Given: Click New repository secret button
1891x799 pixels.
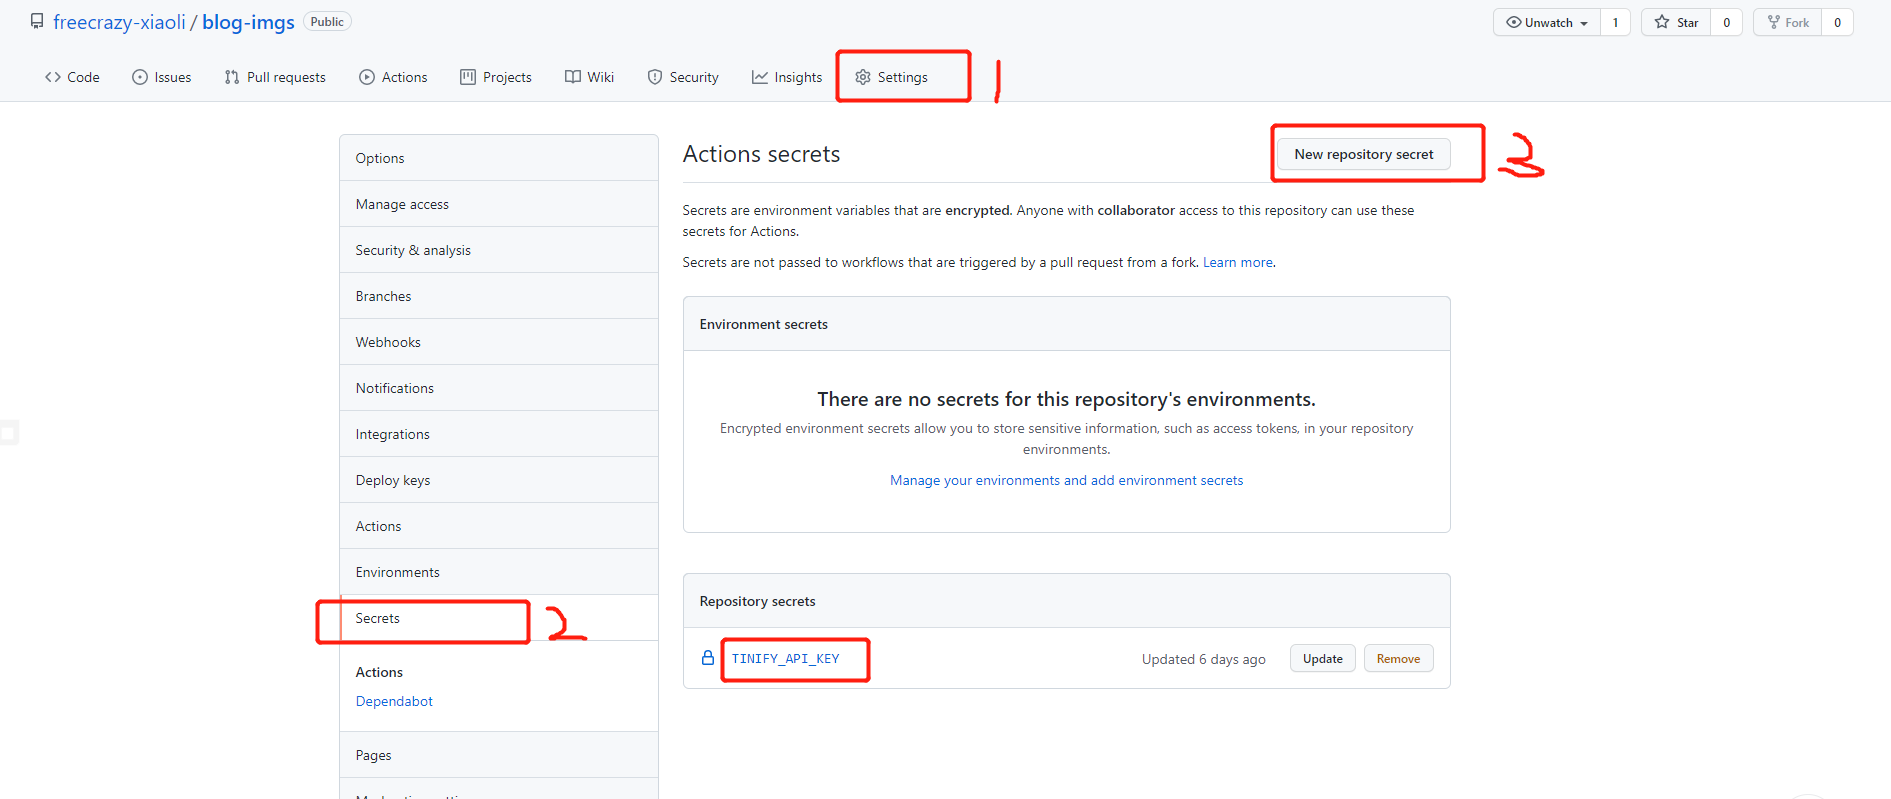Looking at the screenshot, I should [x=1363, y=154].
